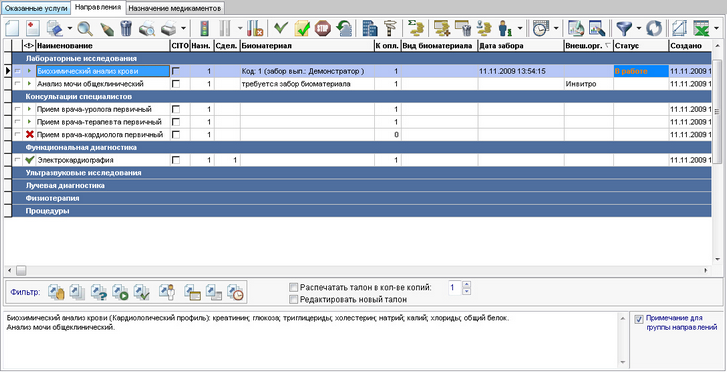Sort by Наименование column header
This screenshot has height=372, width=727.
(x=103, y=45)
